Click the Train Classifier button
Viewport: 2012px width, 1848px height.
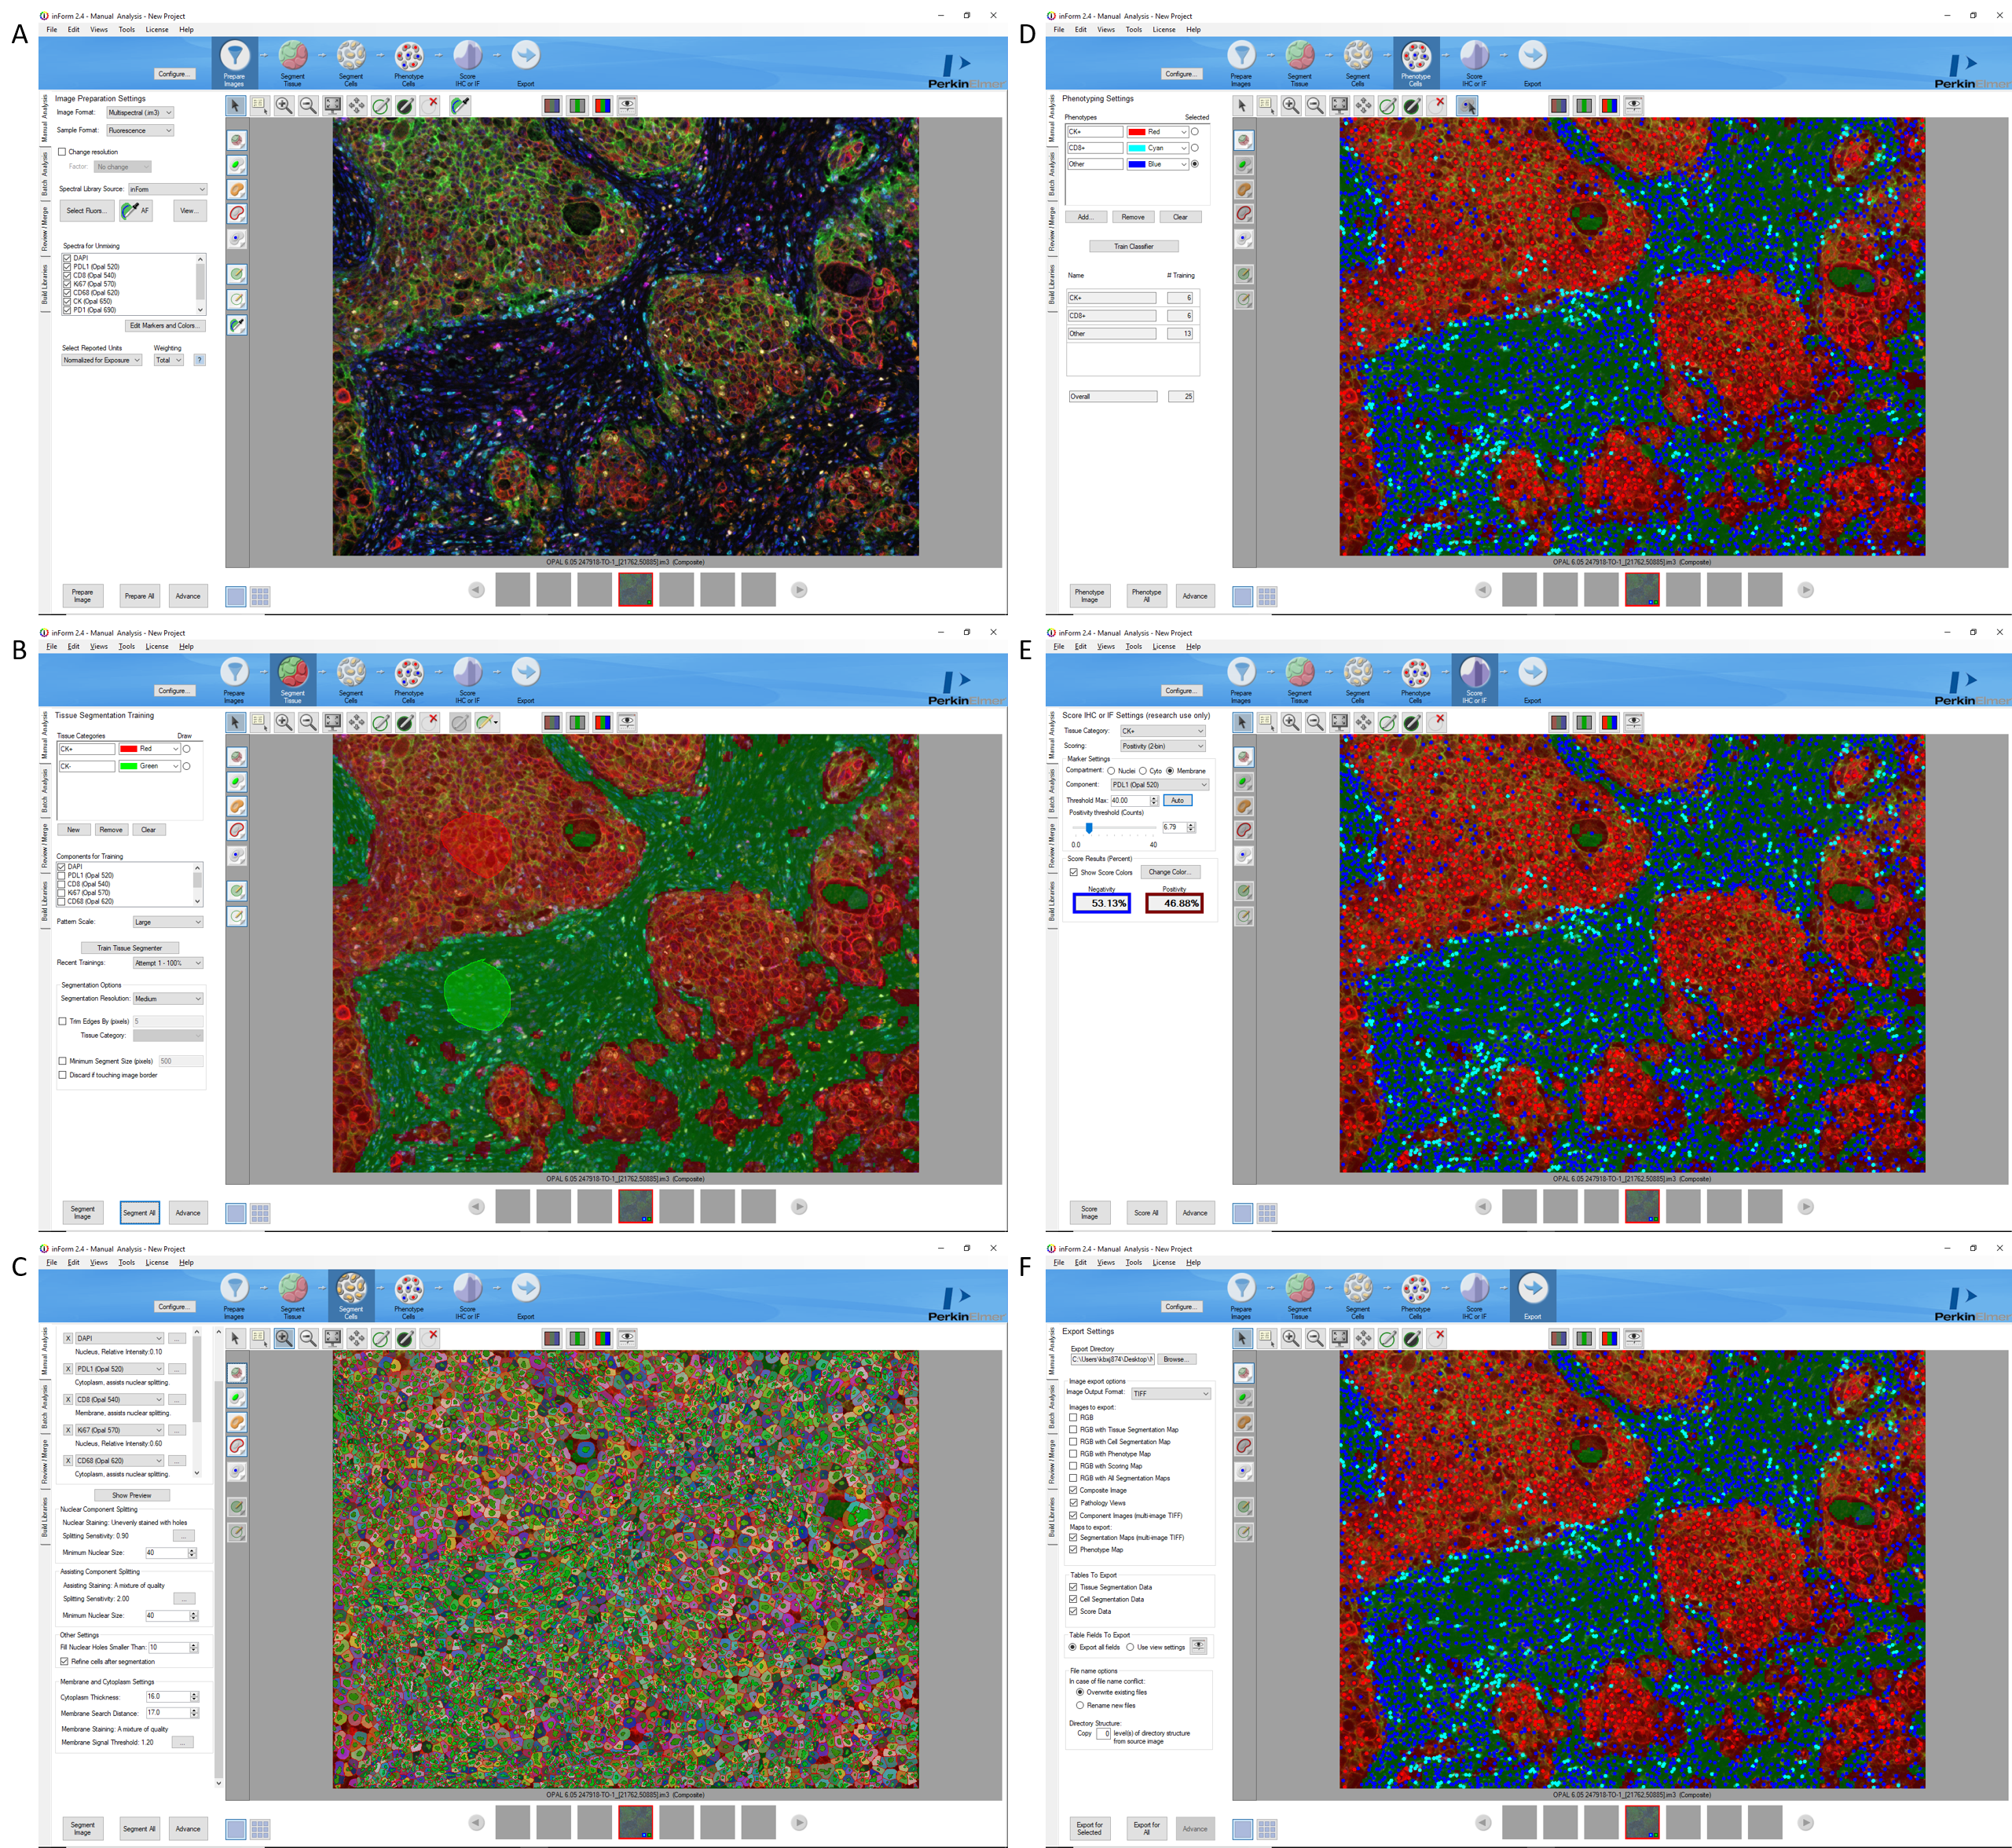tap(1133, 246)
